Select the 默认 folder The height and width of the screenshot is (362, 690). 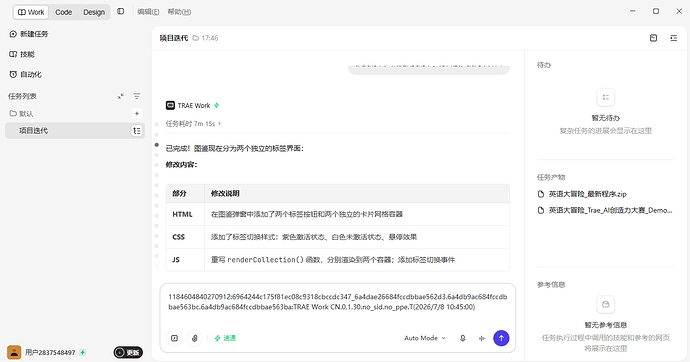(22, 113)
